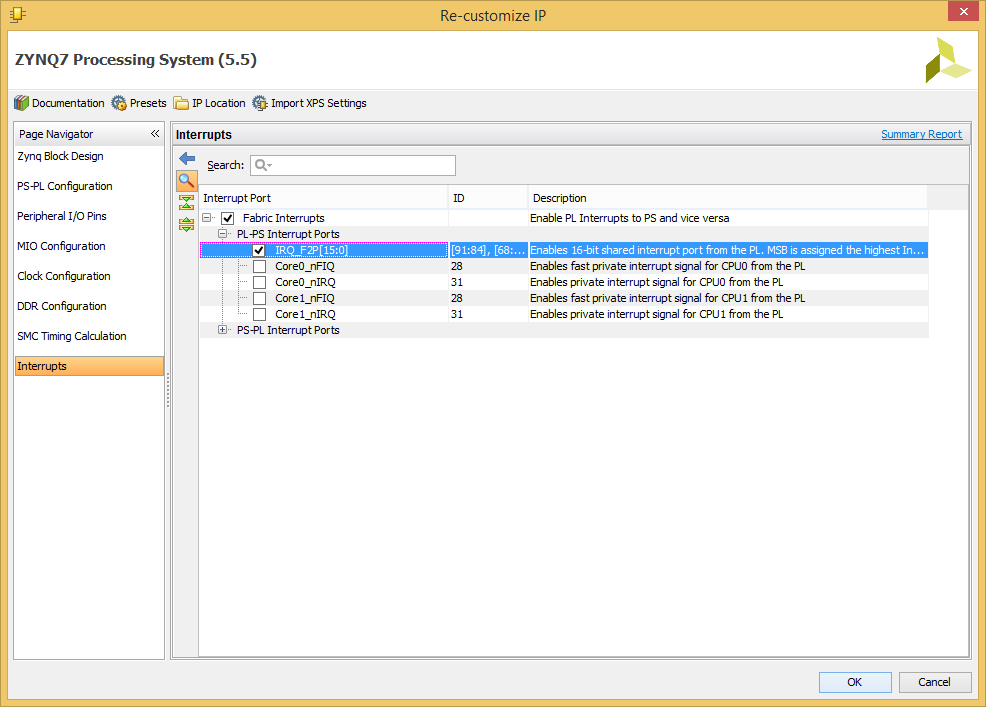Uncheck the Fabric Interrupts checkbox
The height and width of the screenshot is (707, 986).
228,218
